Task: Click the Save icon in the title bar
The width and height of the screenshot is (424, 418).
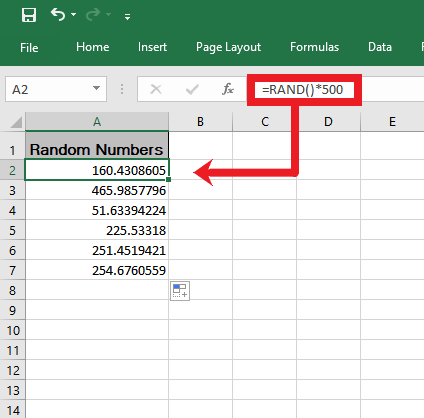Action: coord(29,15)
